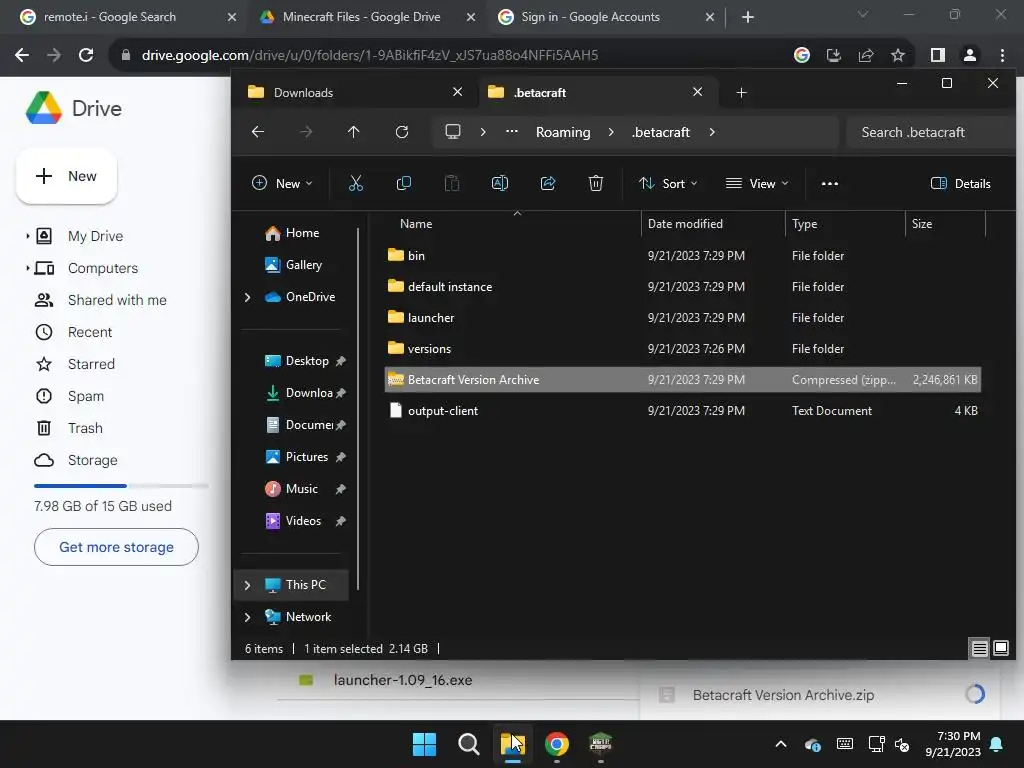This screenshot has width=1024, height=768.
Task: Click Get more storage button
Action: 116,547
